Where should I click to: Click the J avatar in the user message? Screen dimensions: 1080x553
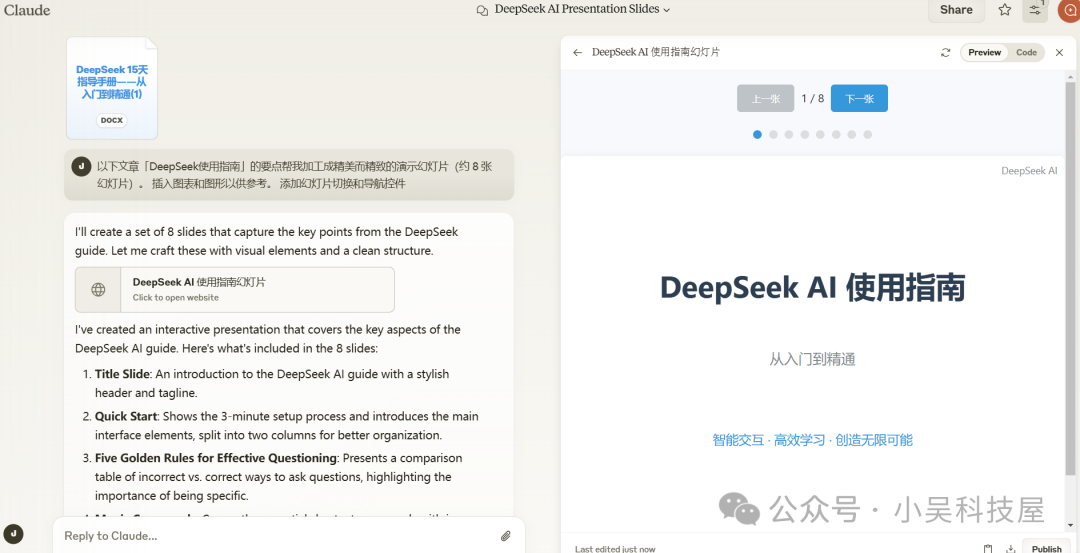(x=81, y=167)
